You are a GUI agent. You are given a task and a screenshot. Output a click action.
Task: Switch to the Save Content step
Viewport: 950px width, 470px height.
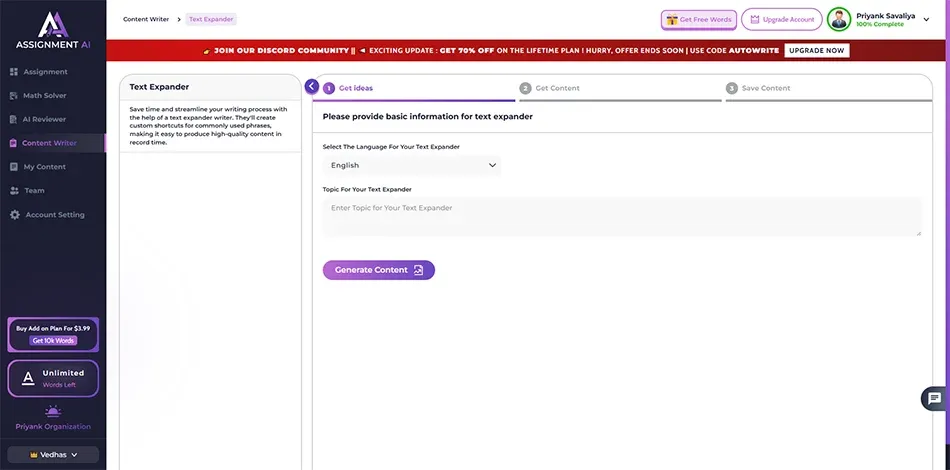765,88
